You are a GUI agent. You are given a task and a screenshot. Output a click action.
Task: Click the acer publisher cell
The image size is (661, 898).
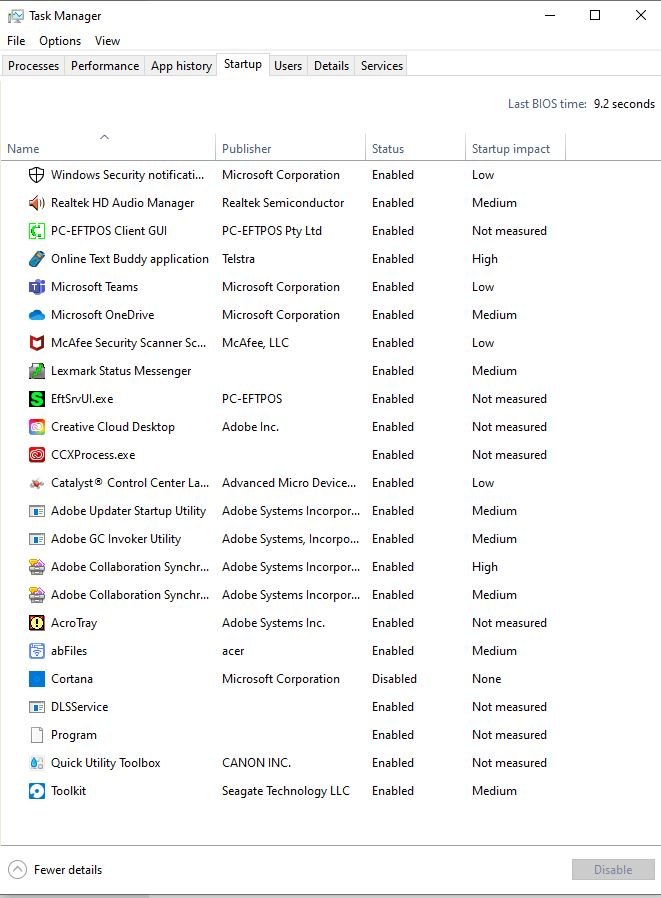[x=233, y=651]
